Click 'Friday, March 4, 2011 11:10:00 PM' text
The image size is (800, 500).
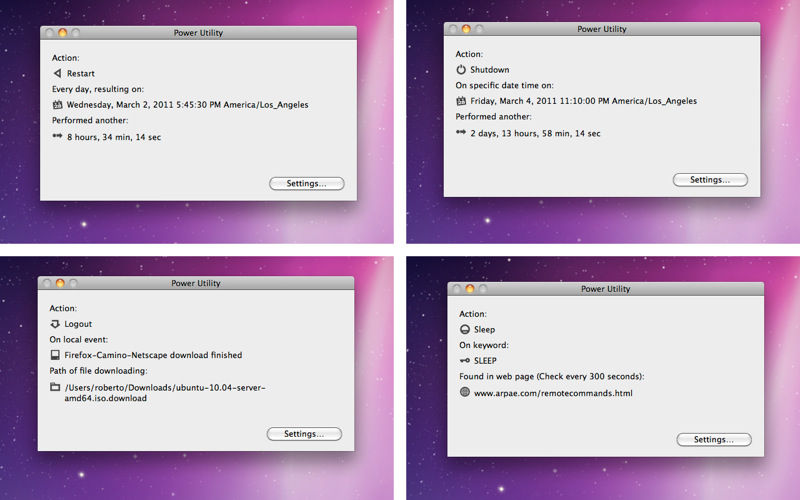[540, 101]
